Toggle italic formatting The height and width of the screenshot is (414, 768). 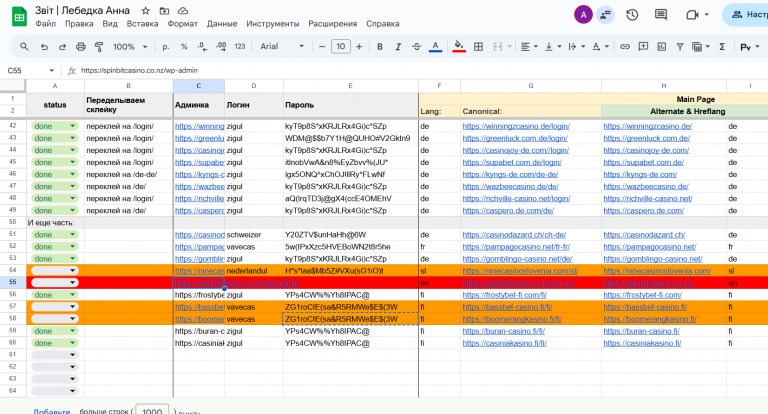(399, 46)
